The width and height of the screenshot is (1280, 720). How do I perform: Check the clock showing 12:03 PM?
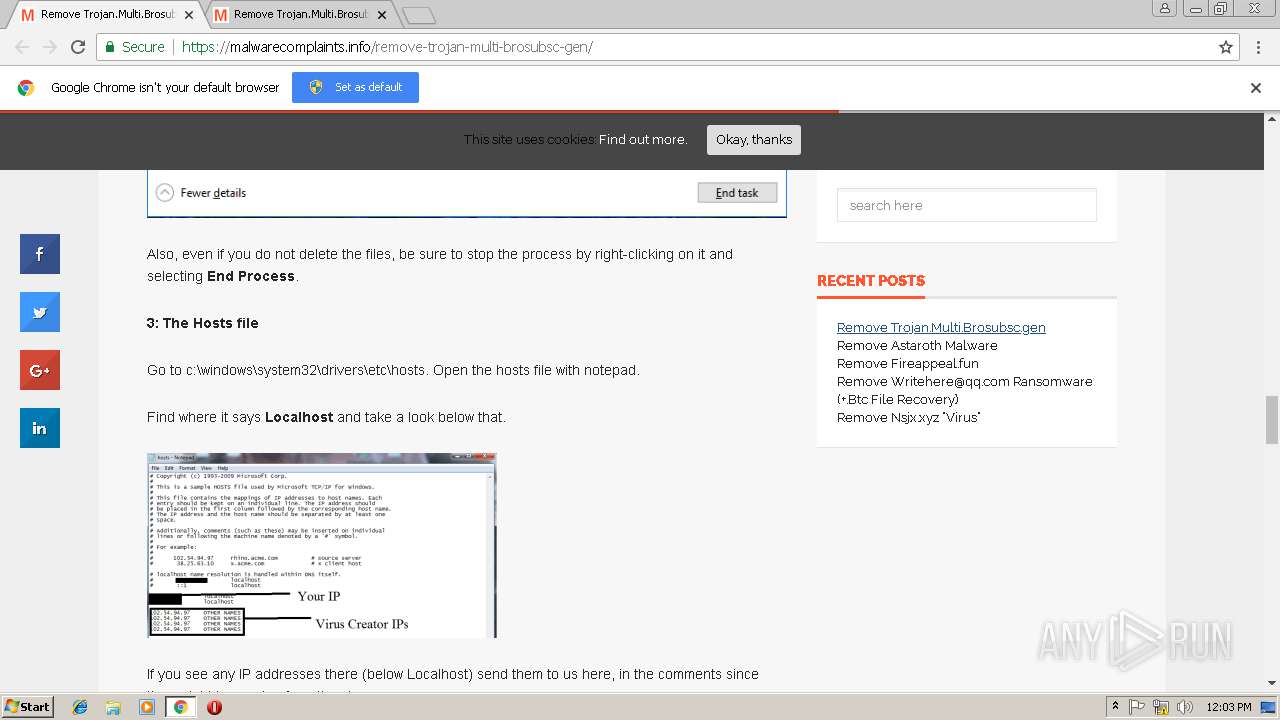tap(1229, 707)
